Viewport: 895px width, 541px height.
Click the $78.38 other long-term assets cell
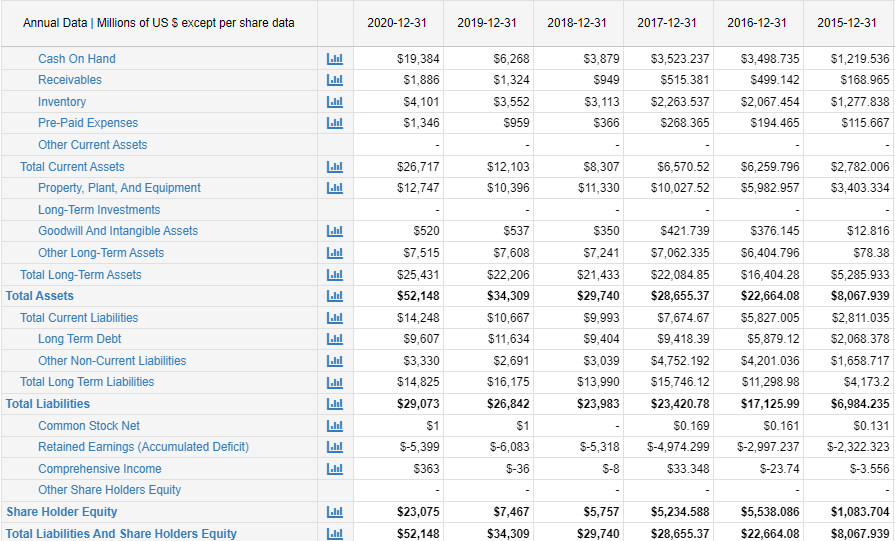pos(849,253)
